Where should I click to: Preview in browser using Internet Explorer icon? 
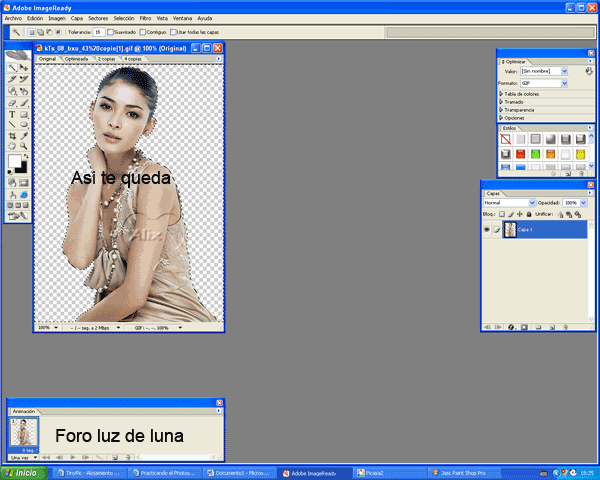pyautogui.click(x=24, y=195)
